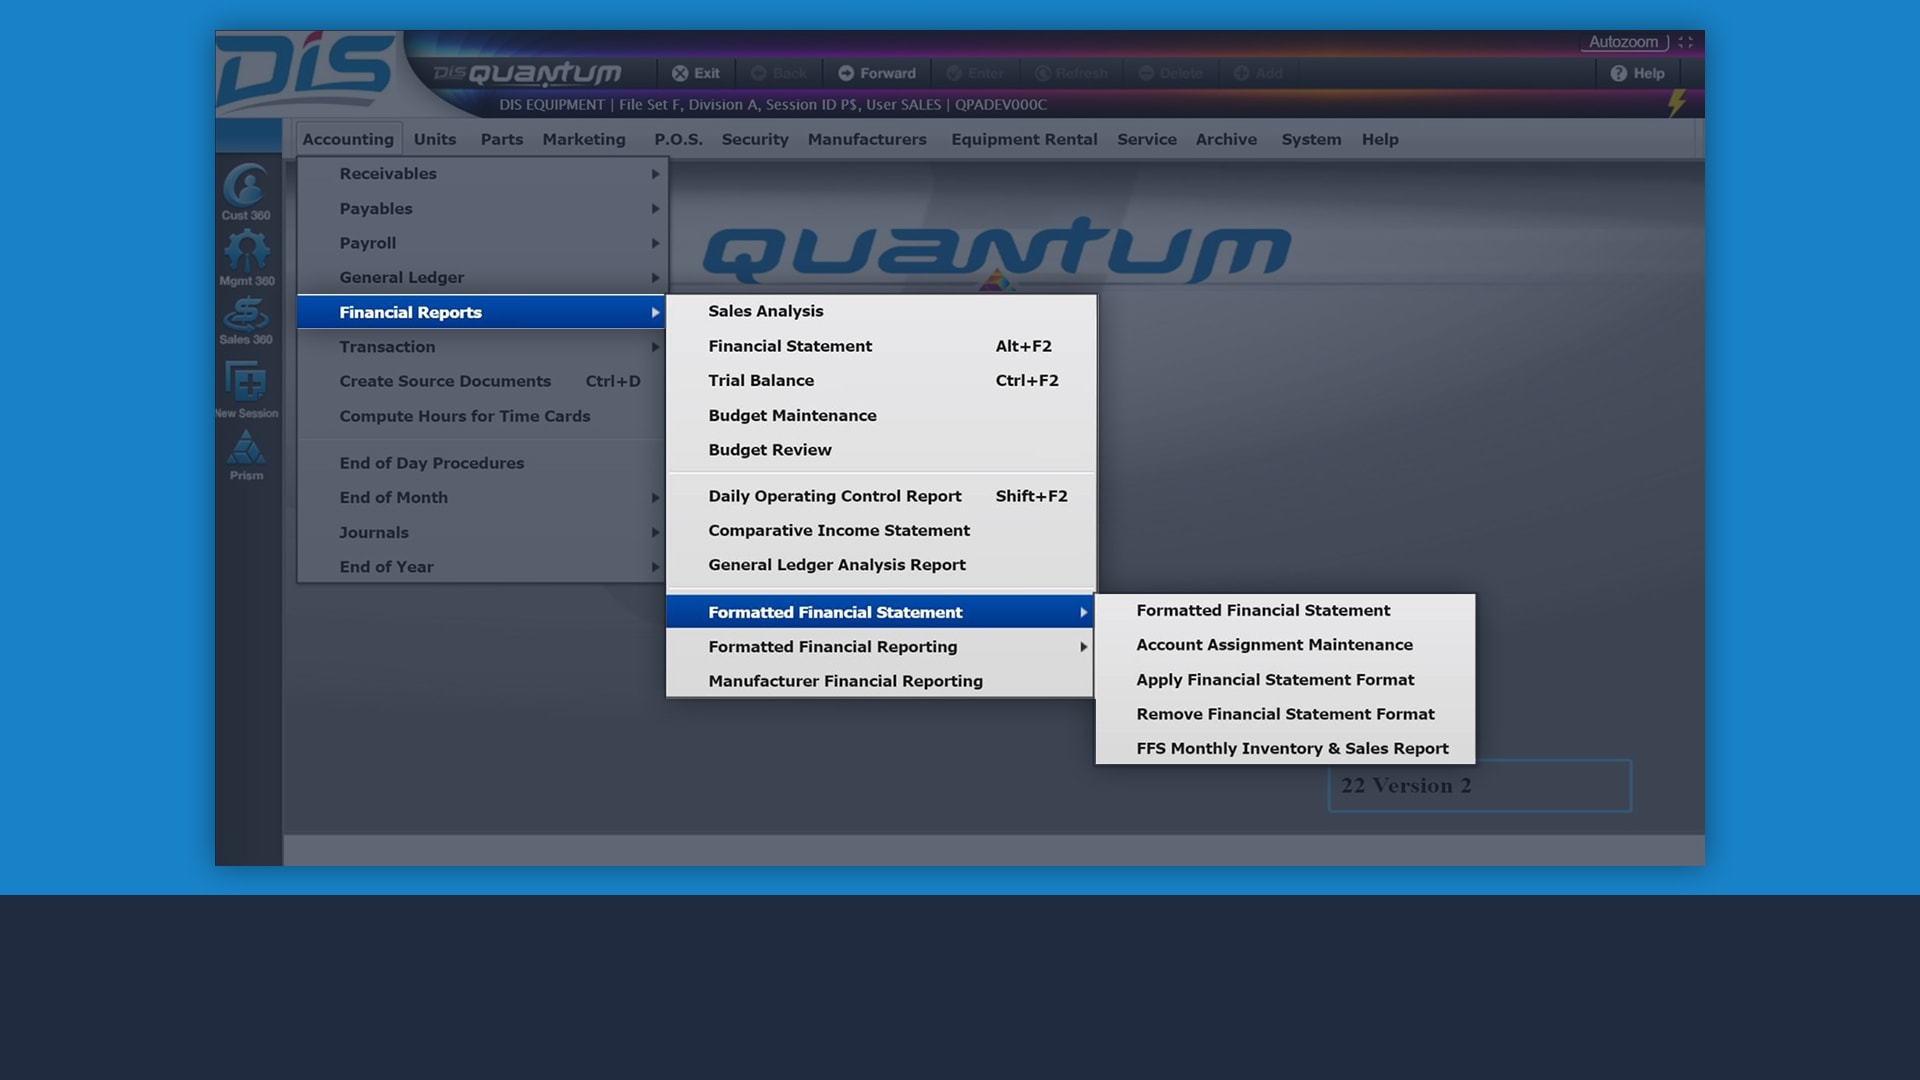Click the dimmed Delete toolbar button
Image resolution: width=1920 pixels, height=1080 pixels.
1170,73
